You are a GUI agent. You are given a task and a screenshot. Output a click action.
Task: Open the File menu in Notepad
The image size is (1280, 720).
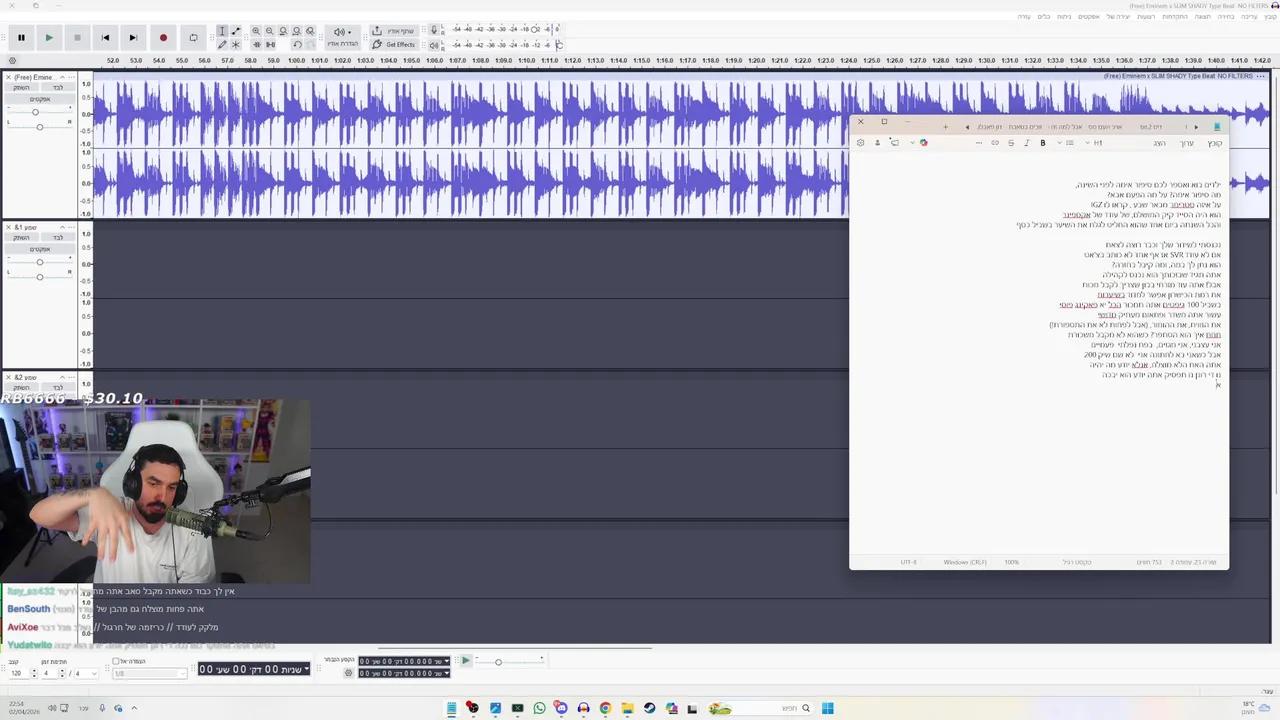tap(1215, 143)
